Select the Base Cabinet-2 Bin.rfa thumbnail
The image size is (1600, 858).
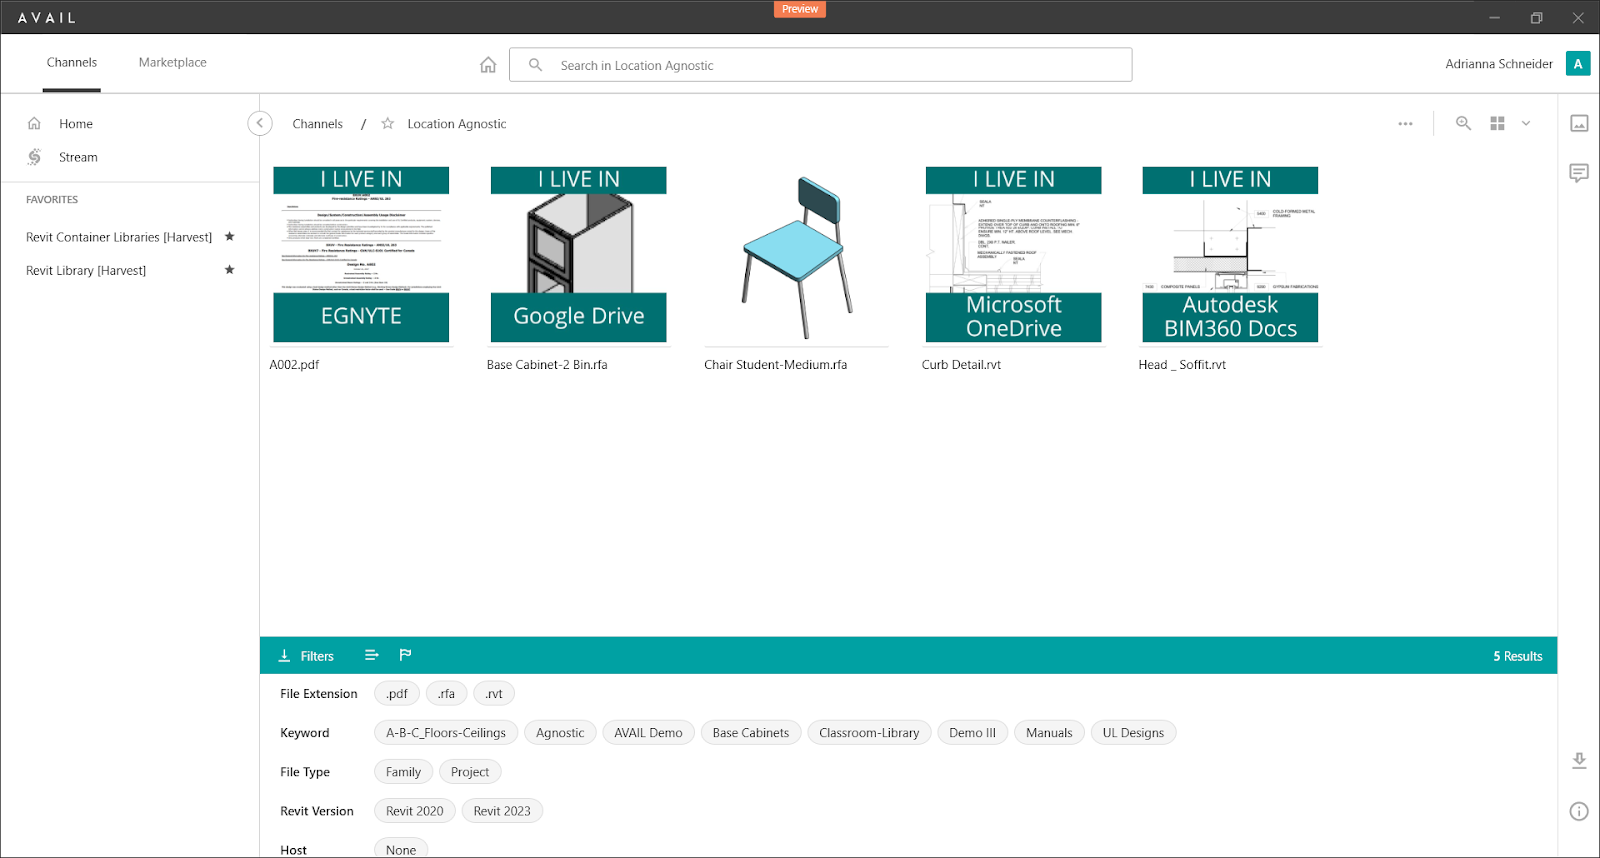(x=579, y=255)
